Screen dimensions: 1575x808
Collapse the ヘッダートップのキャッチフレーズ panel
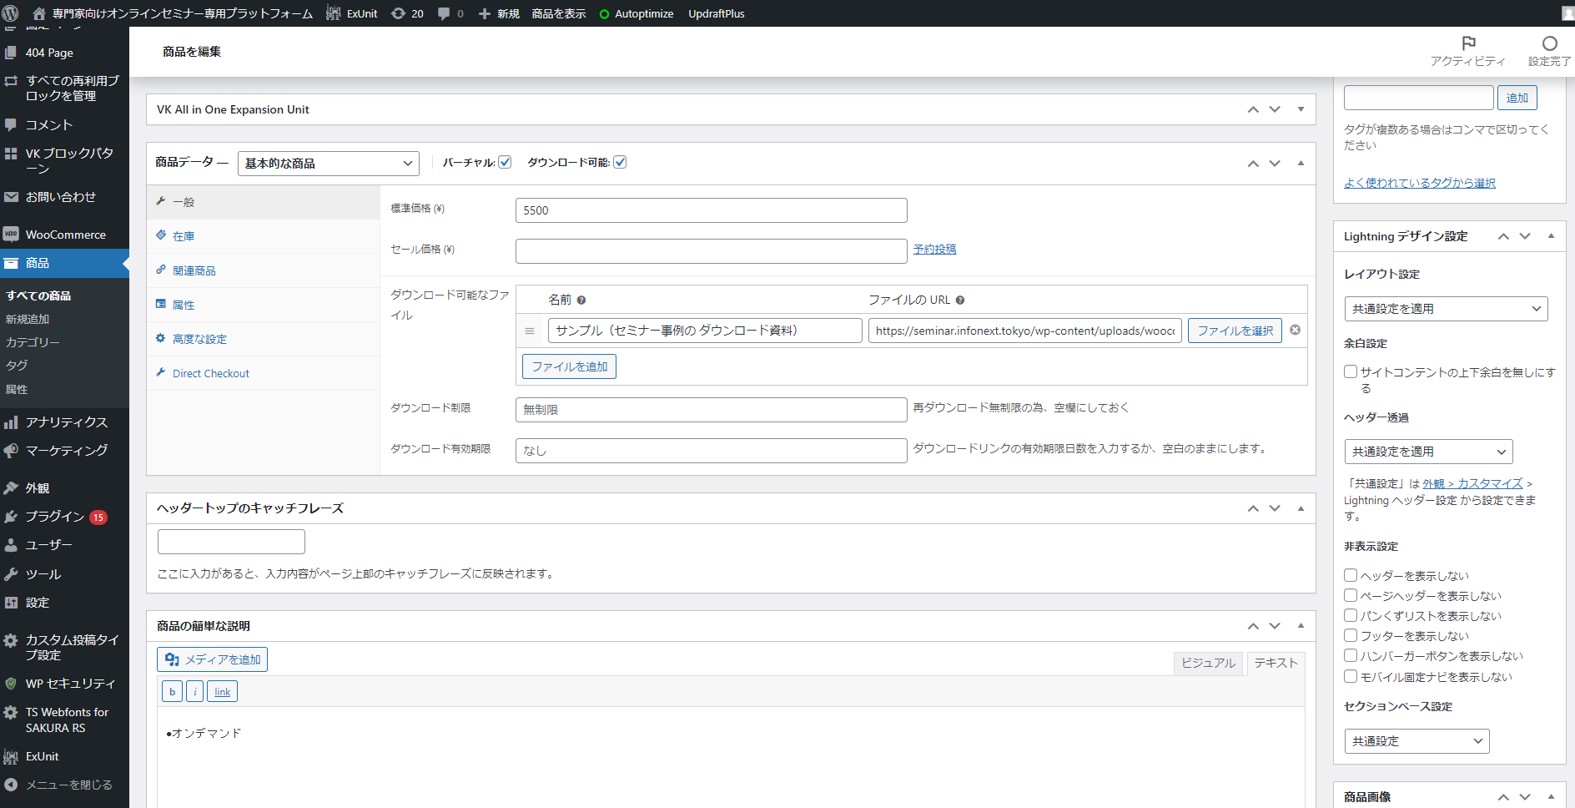click(x=1300, y=509)
